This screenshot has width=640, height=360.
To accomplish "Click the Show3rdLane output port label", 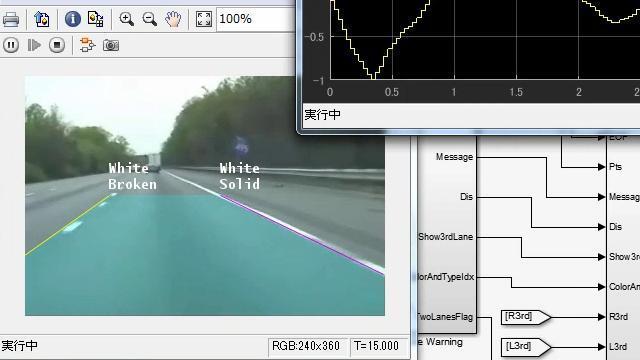I will coord(446,237).
